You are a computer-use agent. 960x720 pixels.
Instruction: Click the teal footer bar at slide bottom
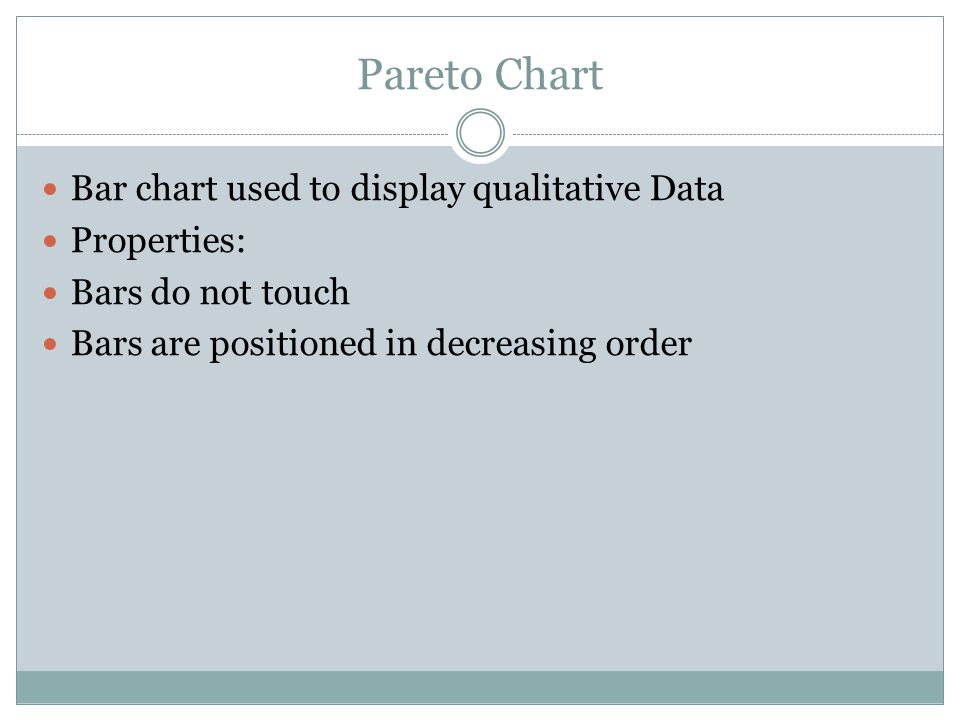point(480,687)
